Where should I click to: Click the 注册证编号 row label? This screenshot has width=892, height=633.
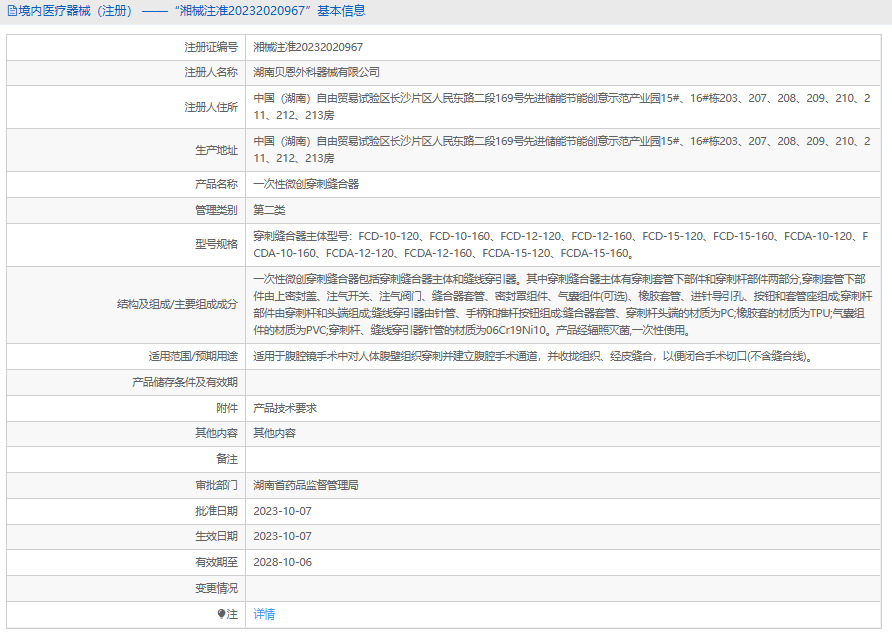(x=211, y=47)
